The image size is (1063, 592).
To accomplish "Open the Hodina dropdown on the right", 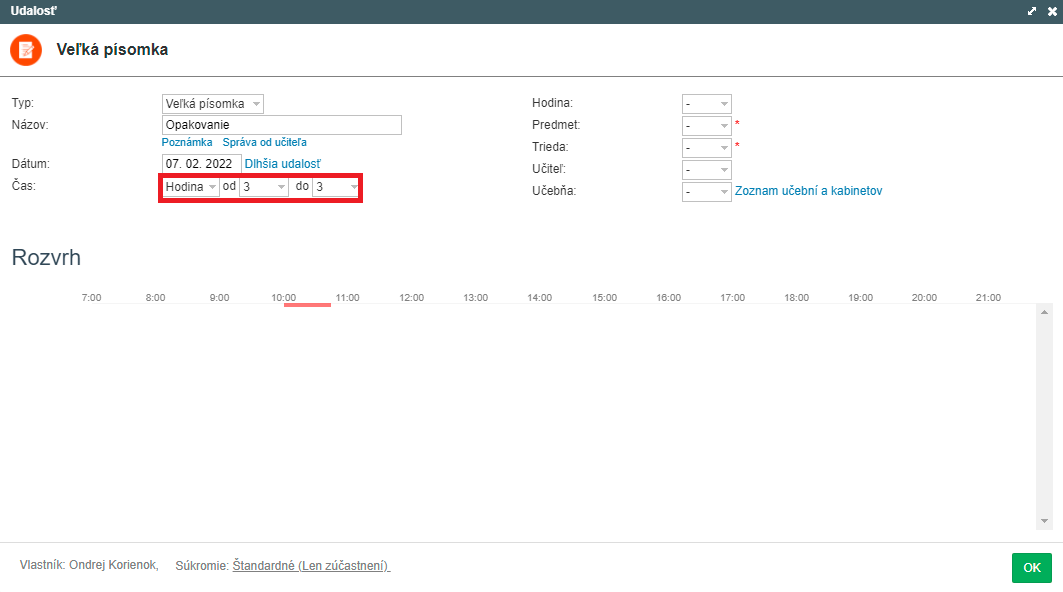I will (x=706, y=104).
